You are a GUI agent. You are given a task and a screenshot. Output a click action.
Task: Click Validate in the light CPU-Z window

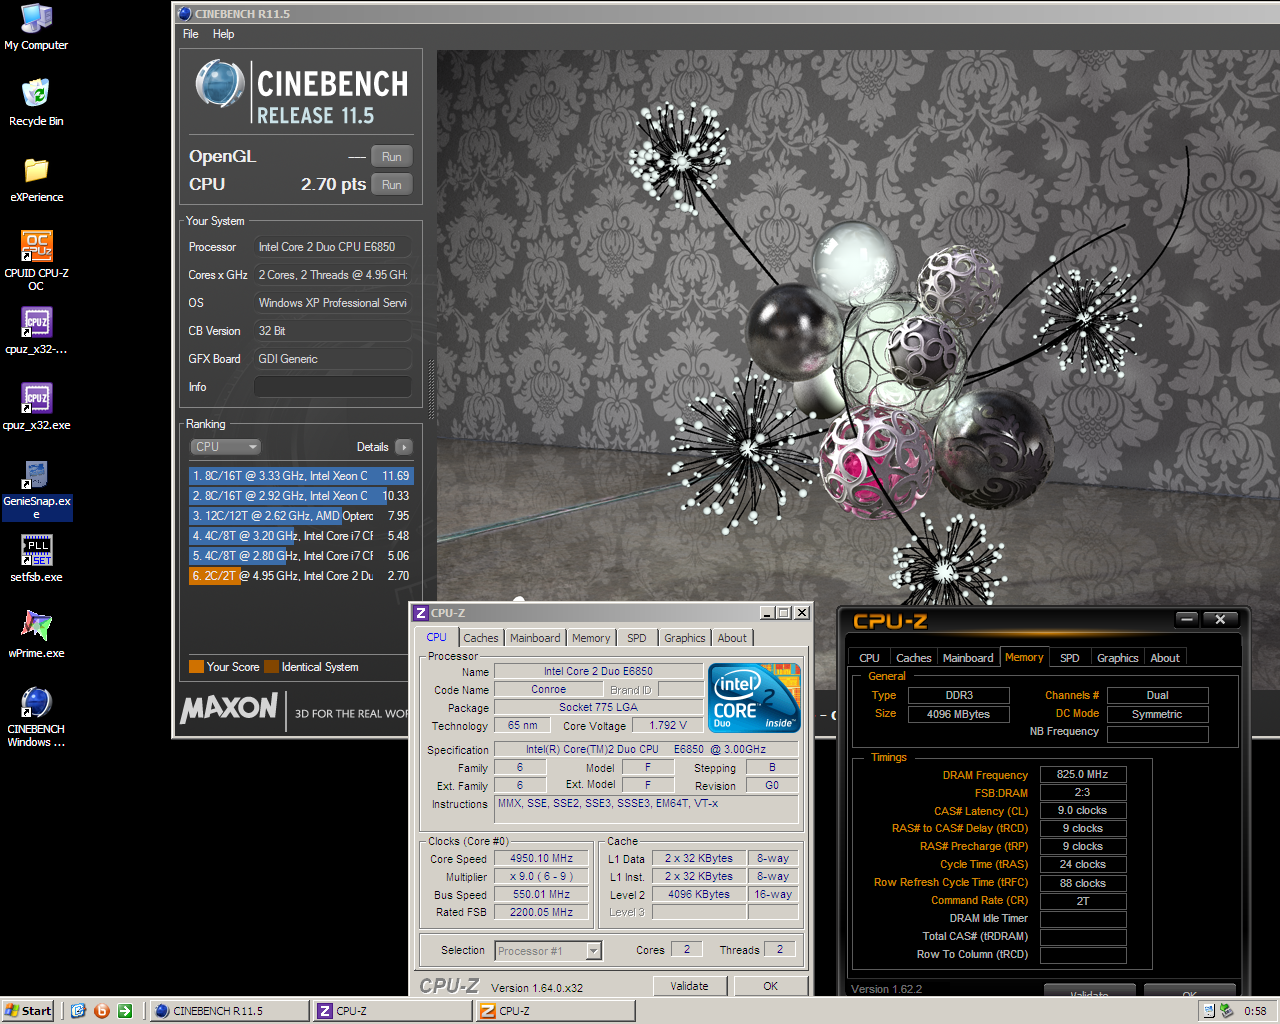click(689, 986)
